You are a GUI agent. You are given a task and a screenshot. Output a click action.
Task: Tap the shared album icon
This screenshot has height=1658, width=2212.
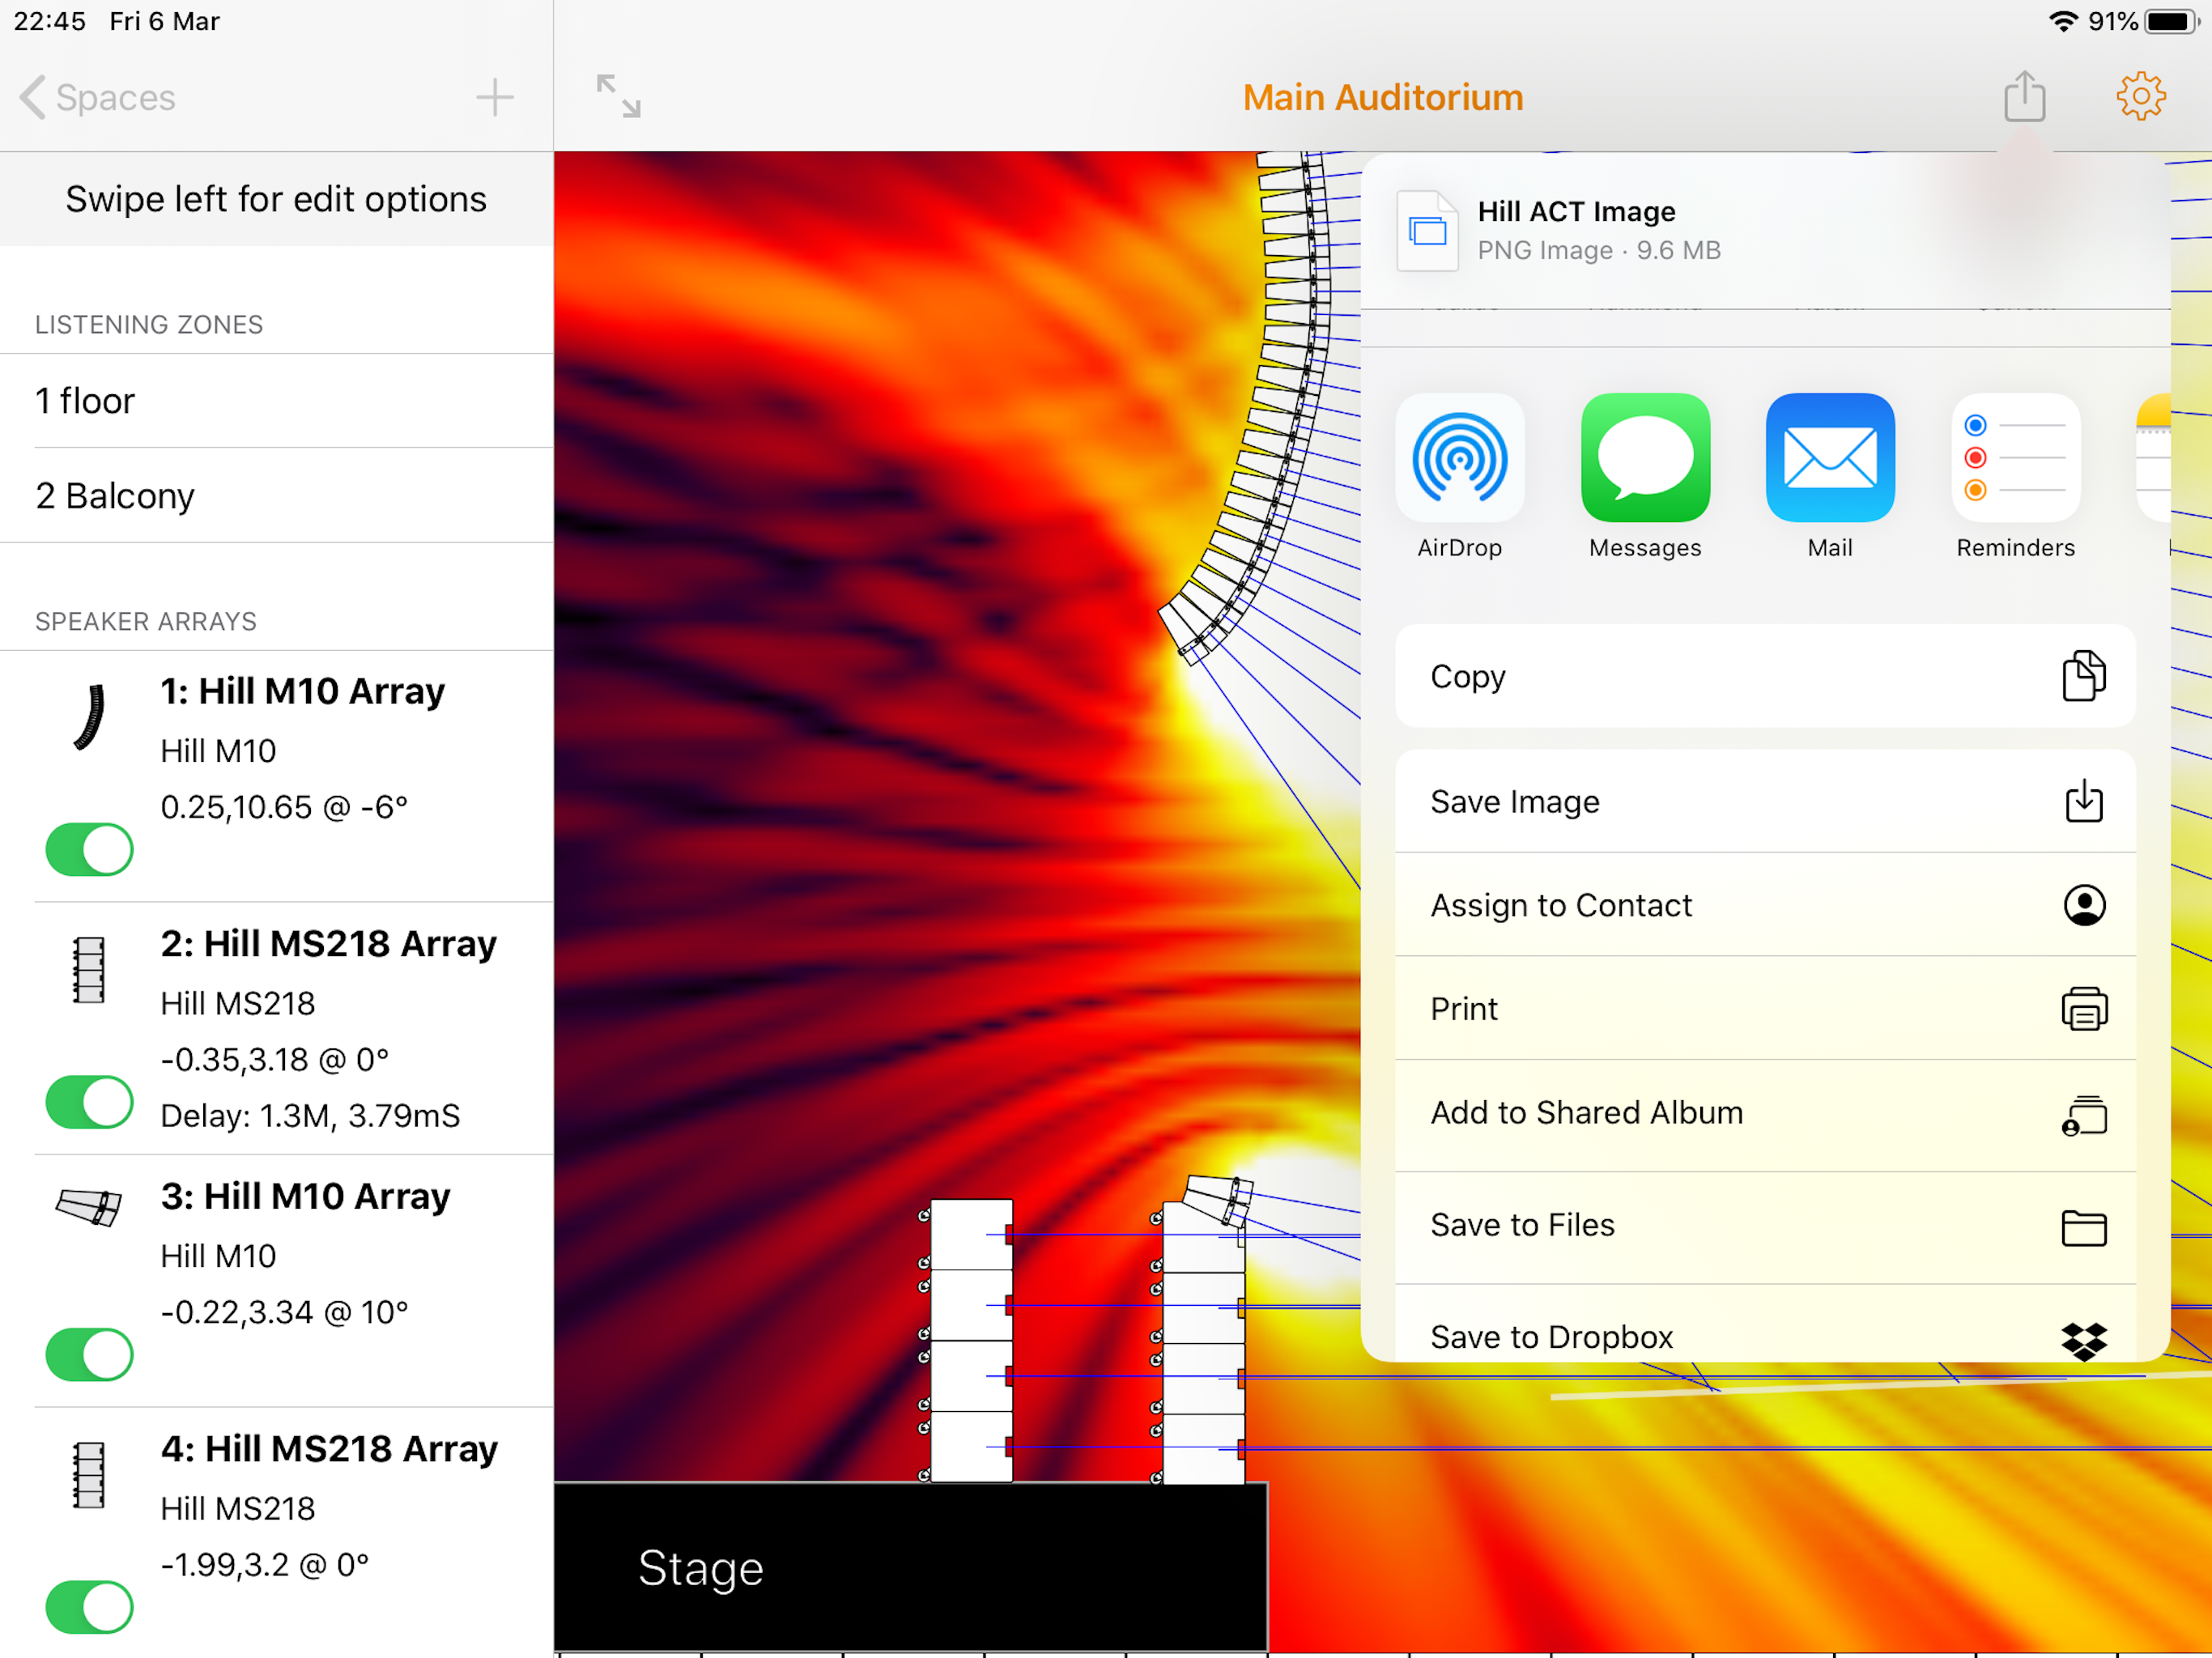[2084, 1115]
